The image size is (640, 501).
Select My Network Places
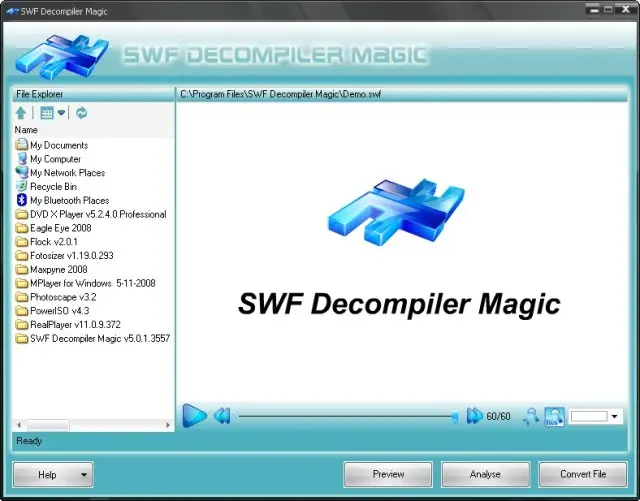(x=60, y=173)
